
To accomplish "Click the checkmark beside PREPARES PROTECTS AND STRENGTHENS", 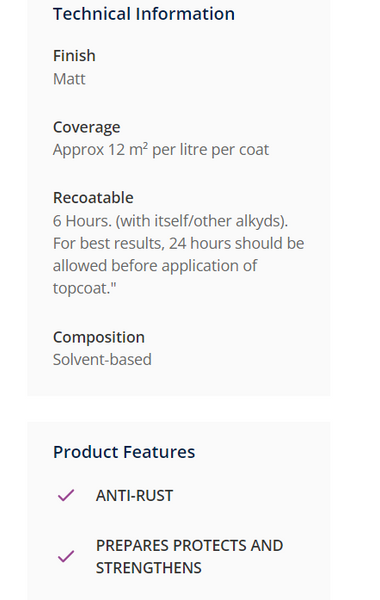I will [66, 556].
